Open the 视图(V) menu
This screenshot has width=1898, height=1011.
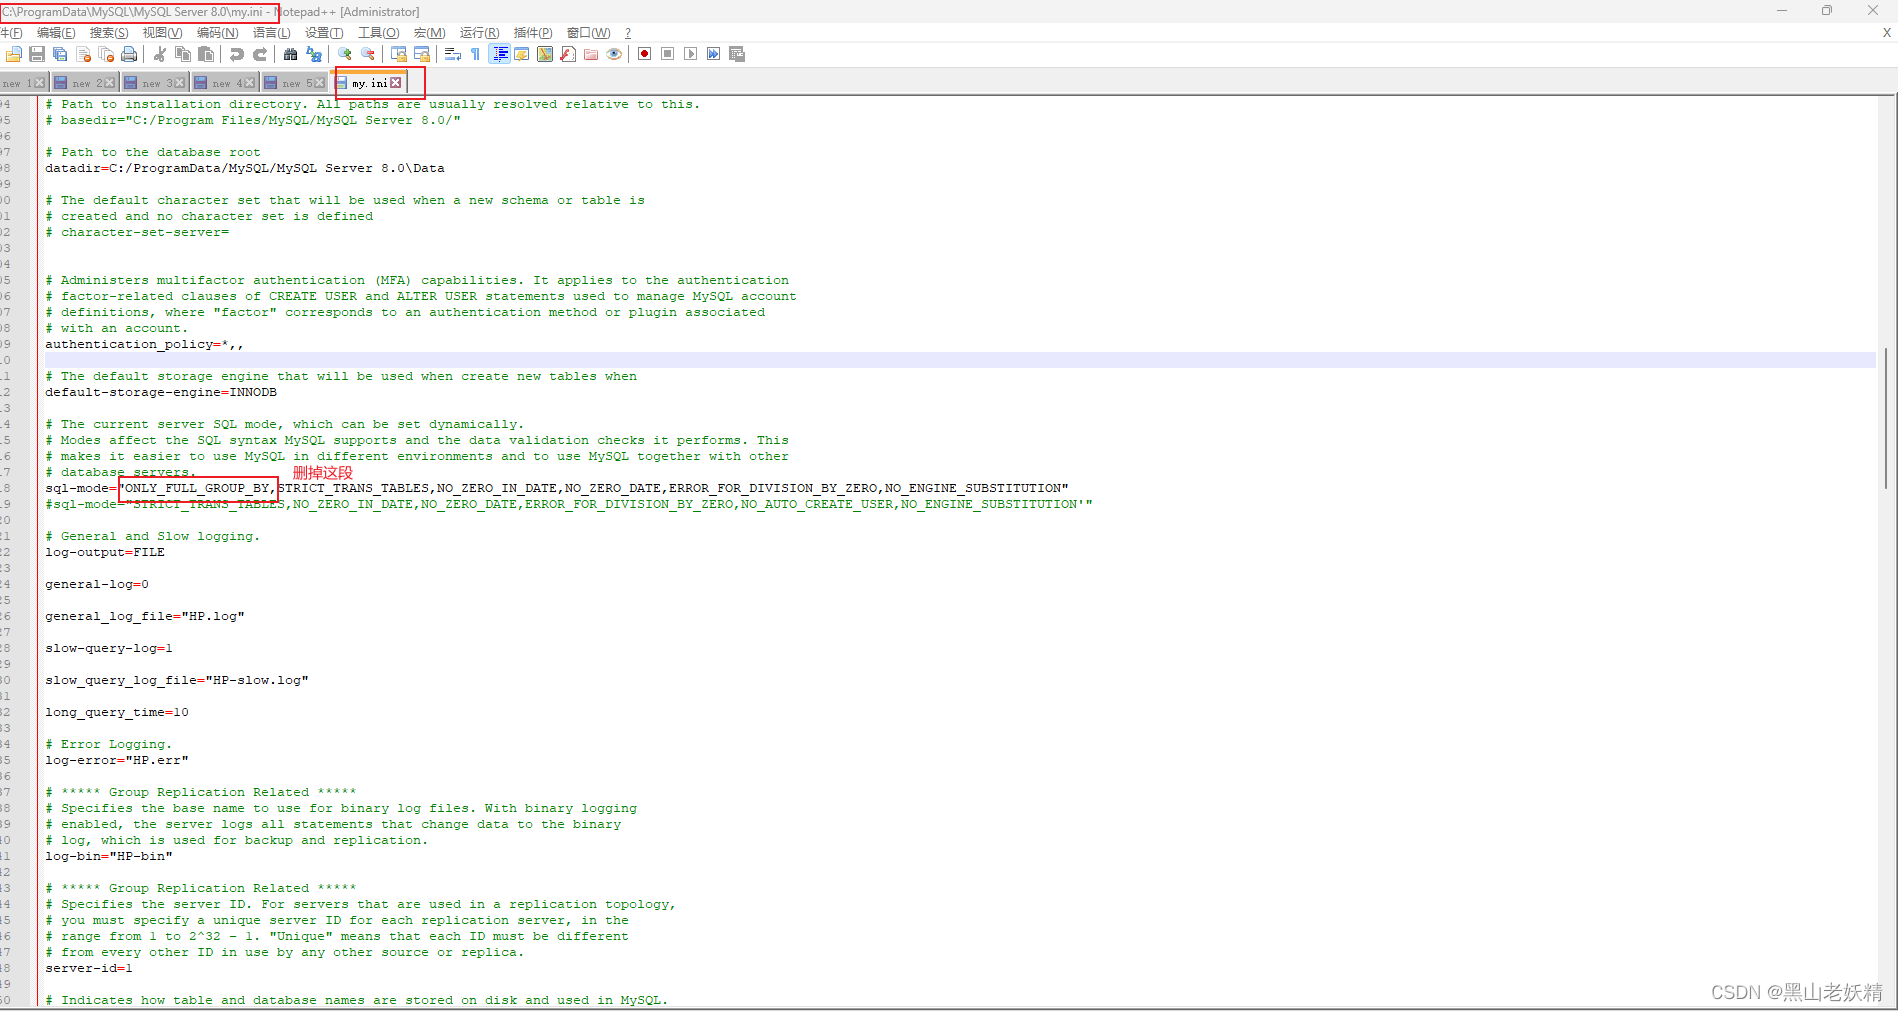162,33
